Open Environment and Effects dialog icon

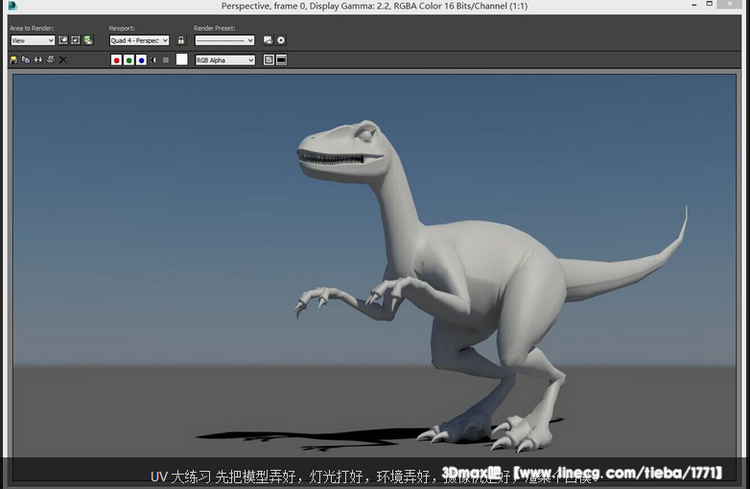(281, 40)
